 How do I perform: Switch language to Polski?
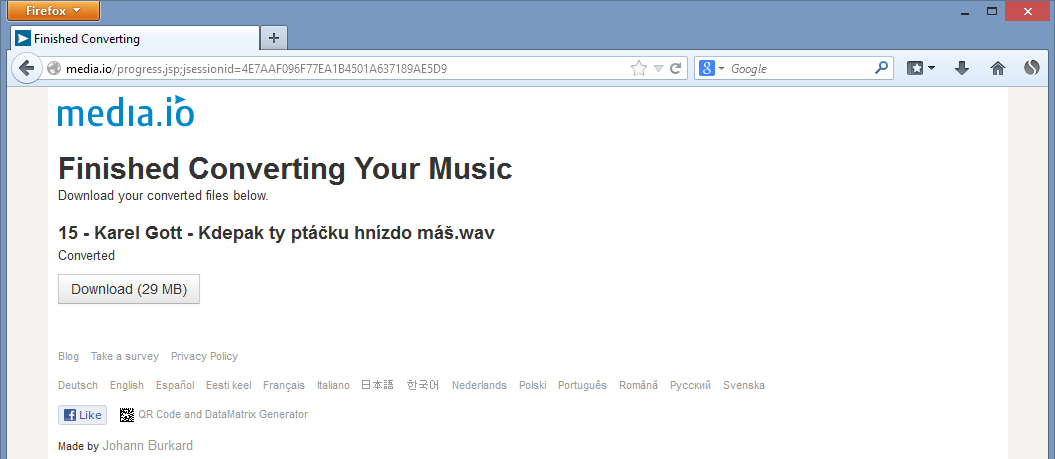tap(533, 385)
